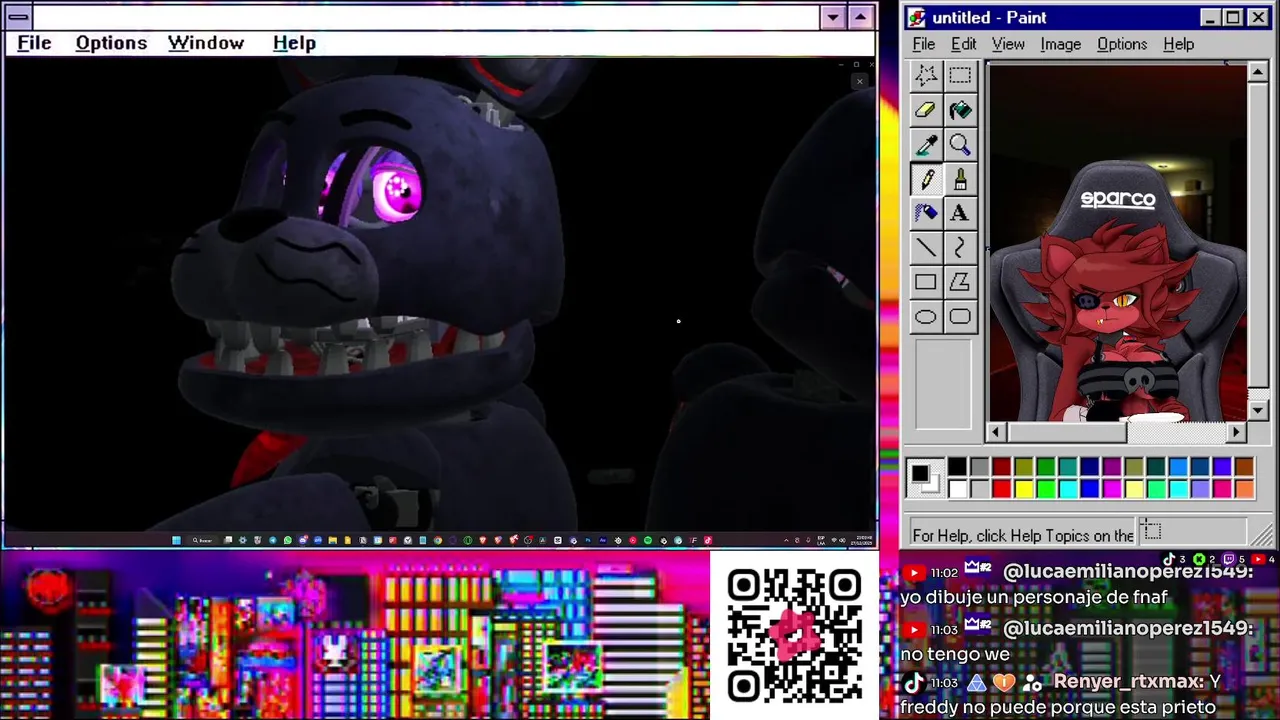This screenshot has width=1280, height=720.
Task: Pick the dark red (maroon) palette swatch
Action: pos(1001,467)
